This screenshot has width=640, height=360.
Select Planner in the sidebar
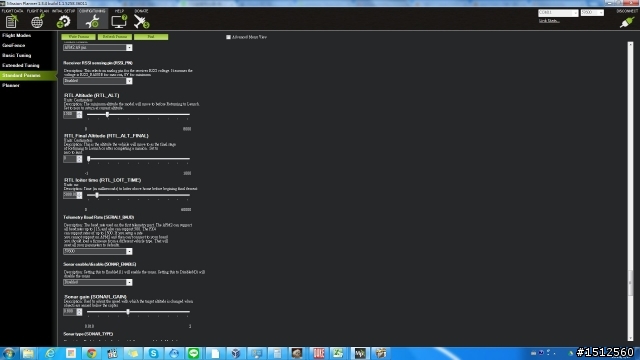click(11, 85)
